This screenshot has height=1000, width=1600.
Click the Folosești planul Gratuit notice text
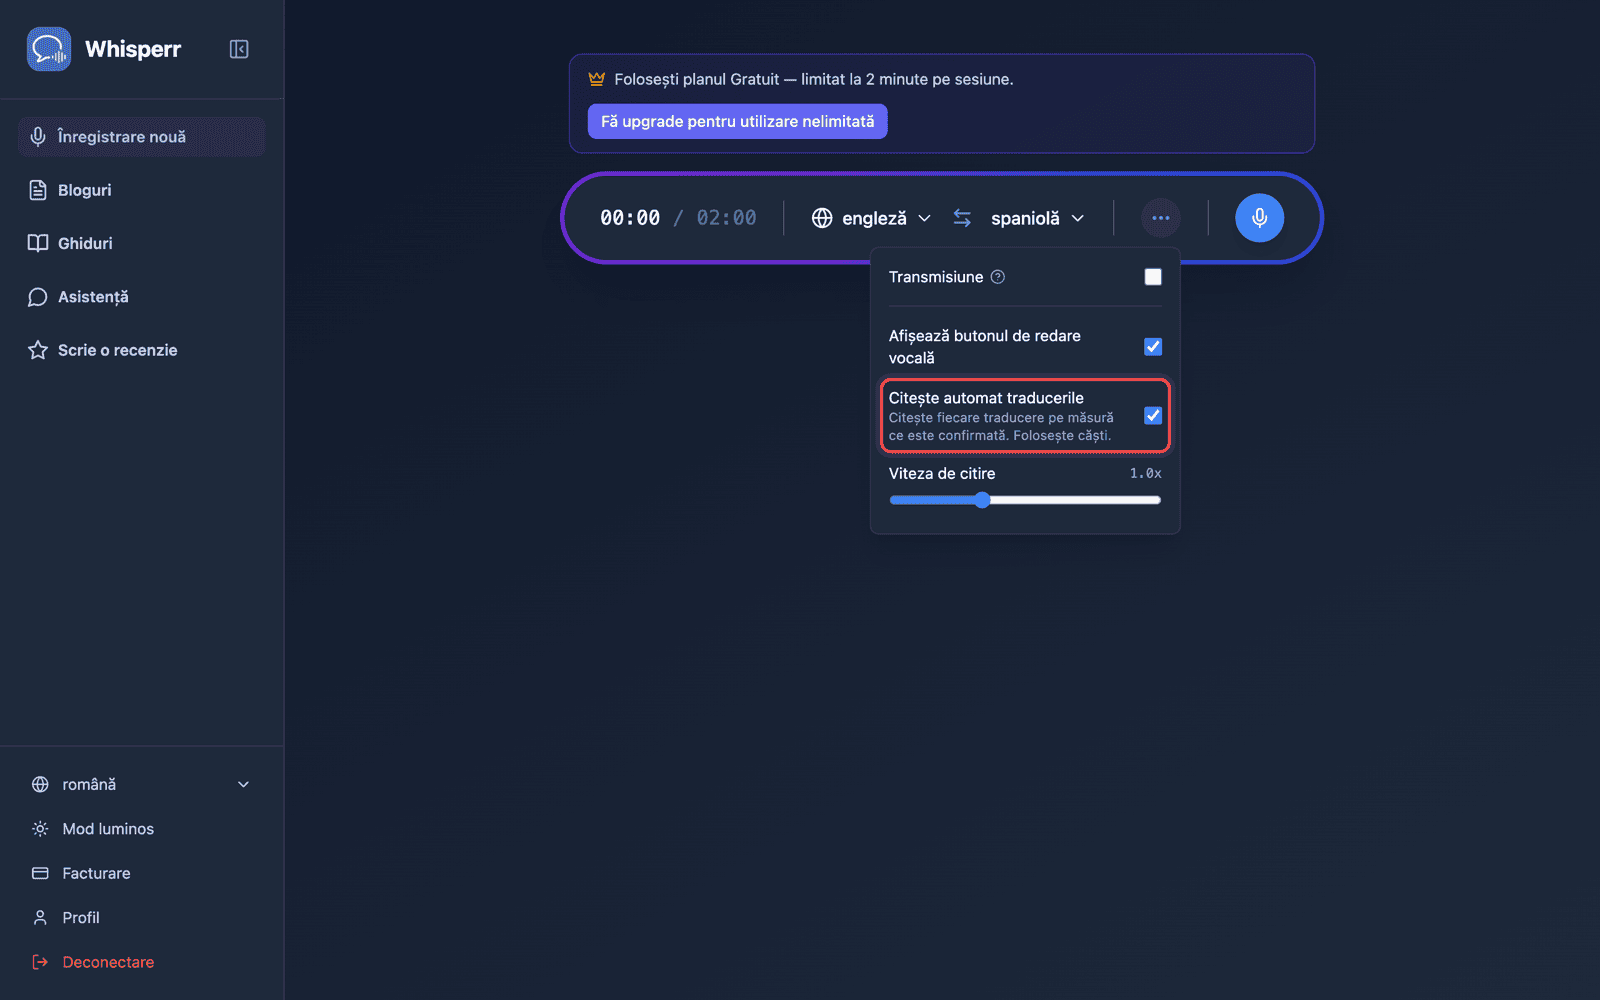pos(814,79)
